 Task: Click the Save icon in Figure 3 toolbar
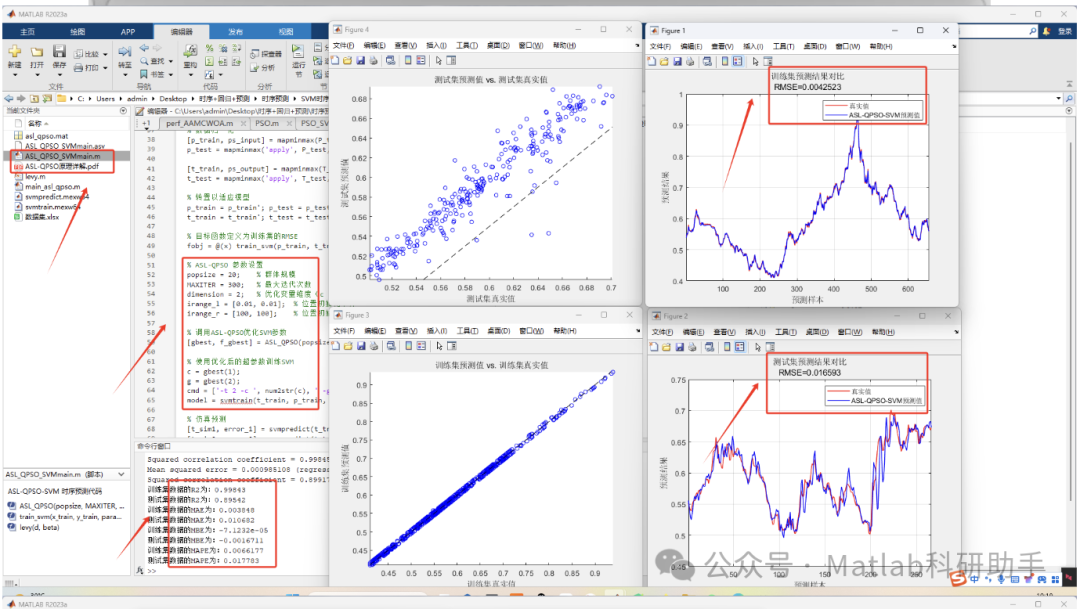[361, 346]
